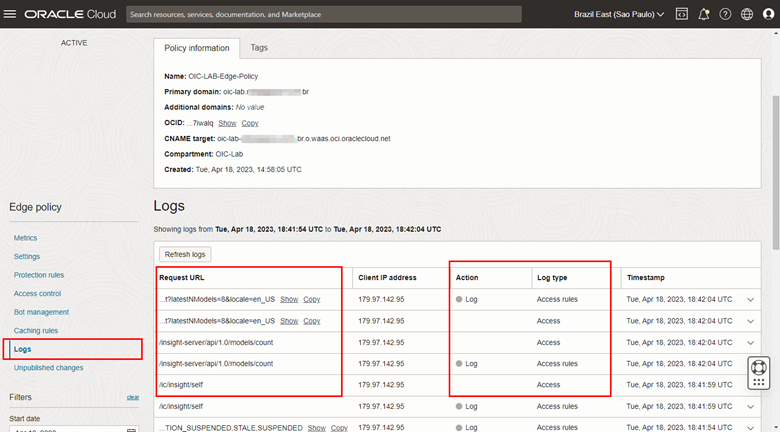The height and width of the screenshot is (432, 780).
Task: Expand the first Access rules log row at 18:42:04
Action: pos(751,300)
